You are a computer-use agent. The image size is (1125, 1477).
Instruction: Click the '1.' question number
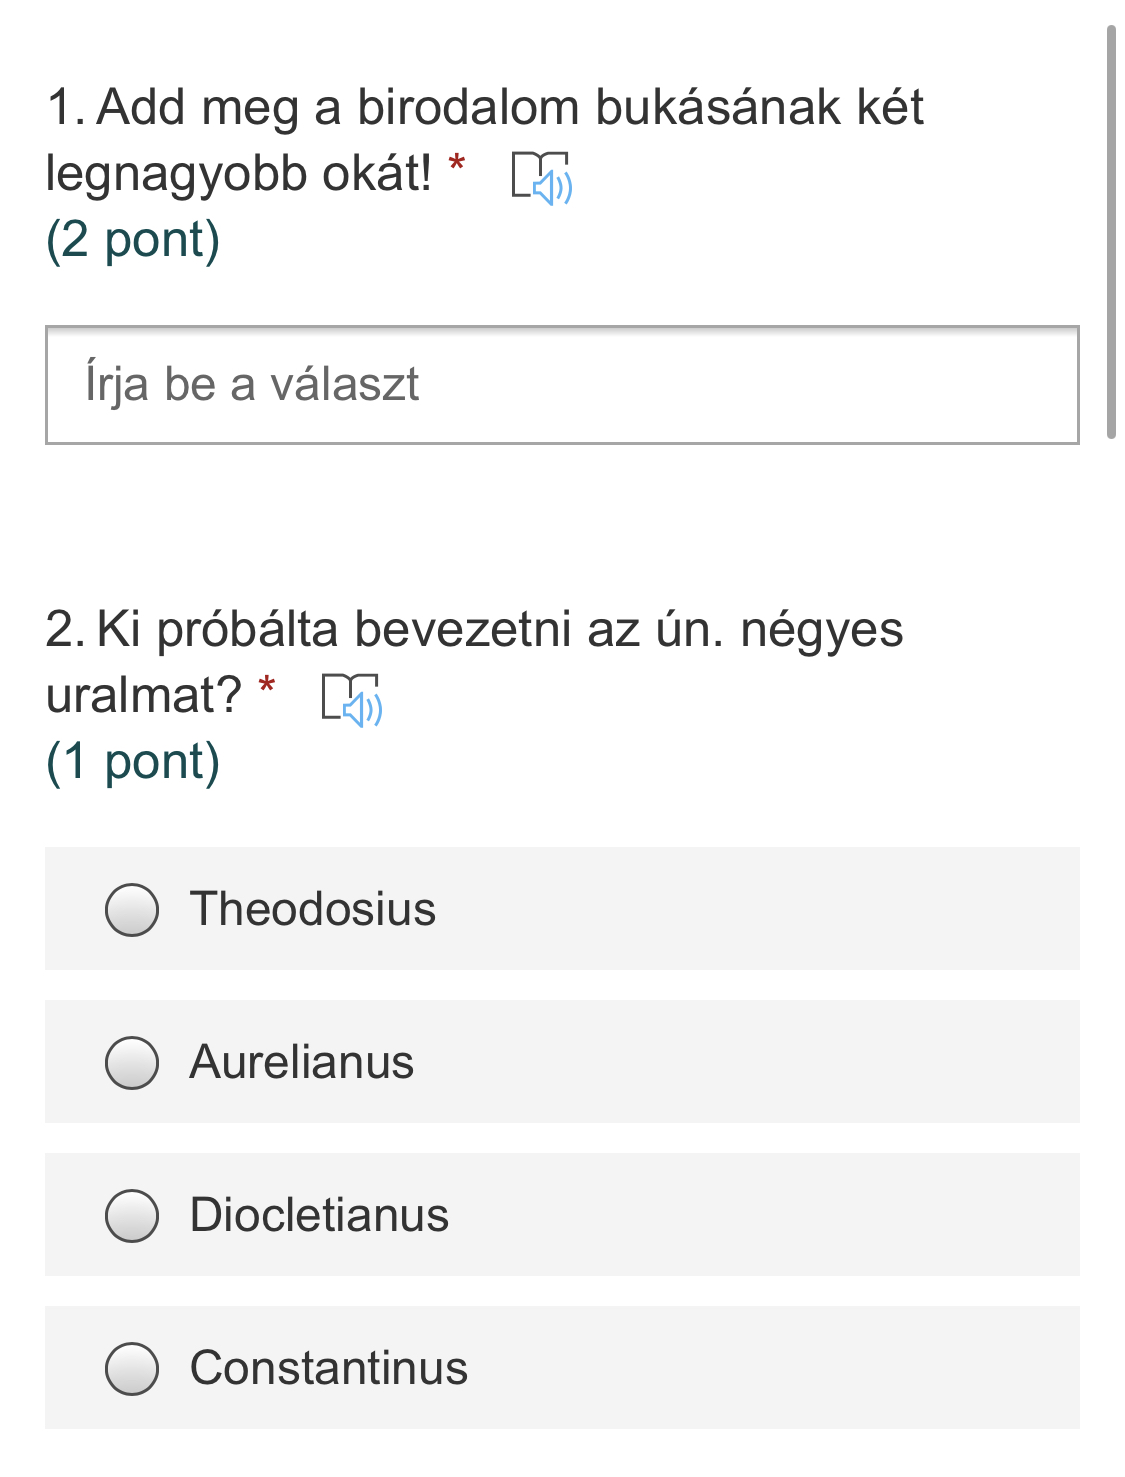[66, 108]
